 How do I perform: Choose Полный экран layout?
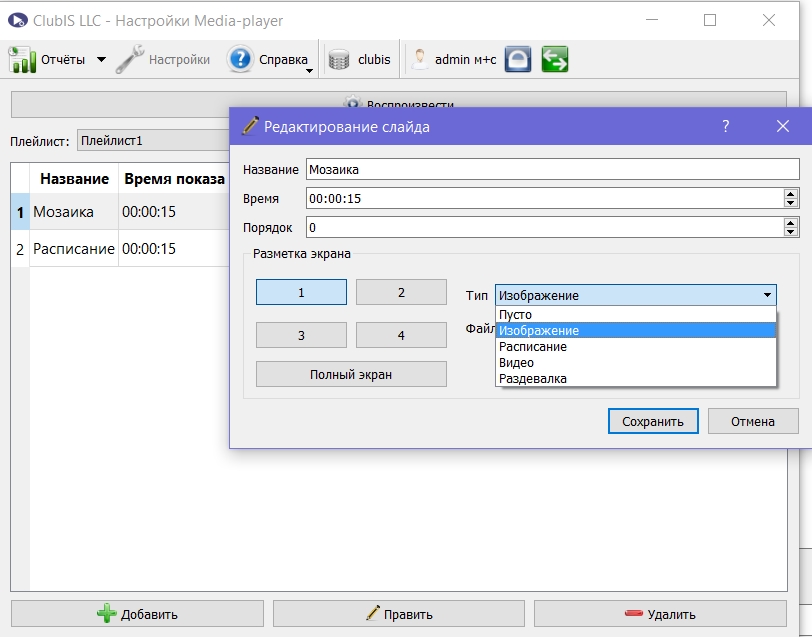click(351, 374)
